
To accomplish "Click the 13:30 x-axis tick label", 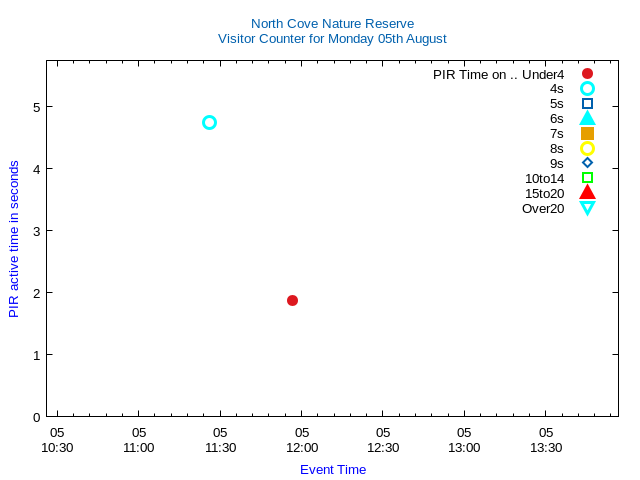I will (546, 441).
